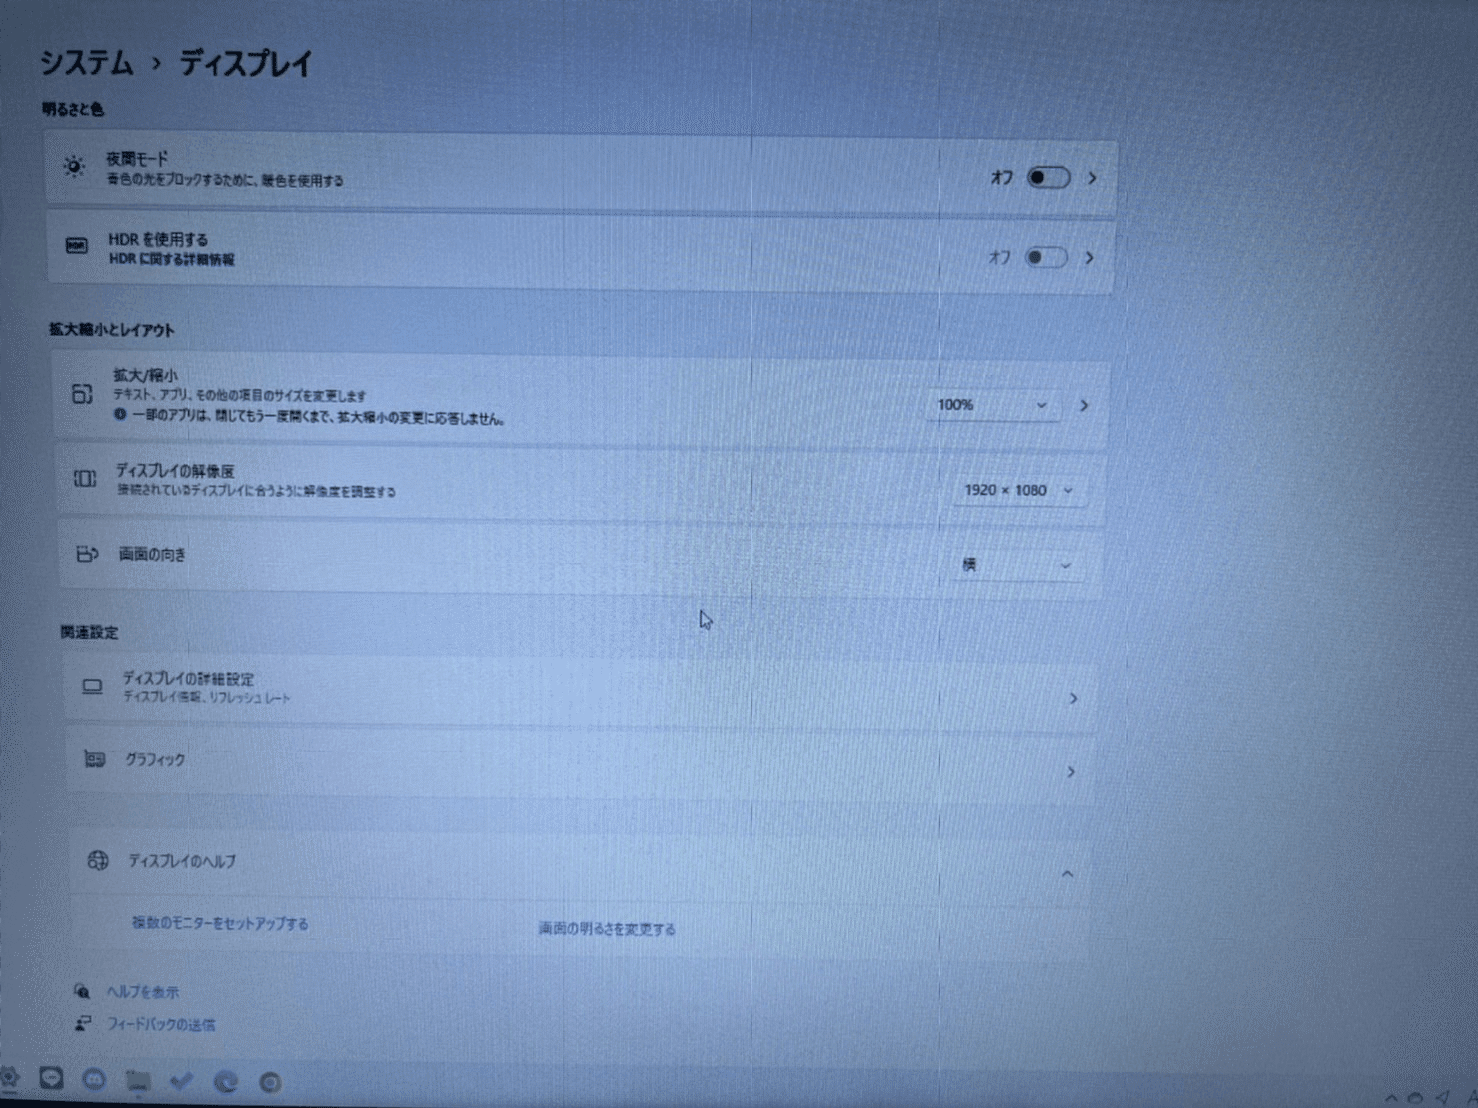
Task: Click the ディスプレイのヘルプ header text
Action: 182,861
